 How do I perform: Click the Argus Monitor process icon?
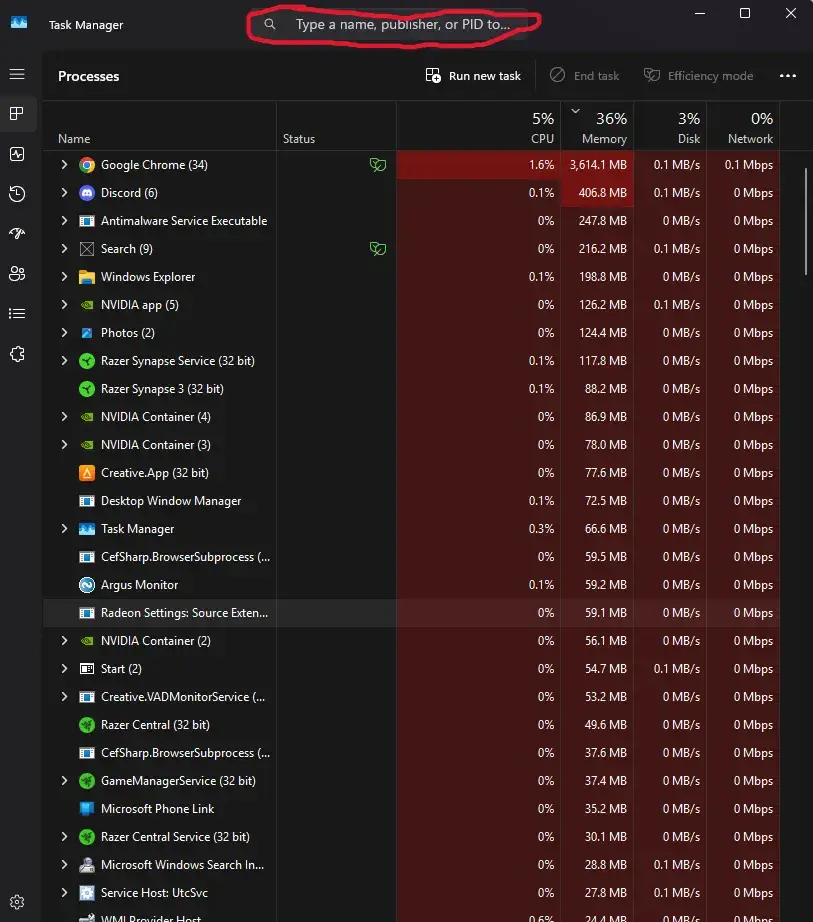tap(87, 585)
